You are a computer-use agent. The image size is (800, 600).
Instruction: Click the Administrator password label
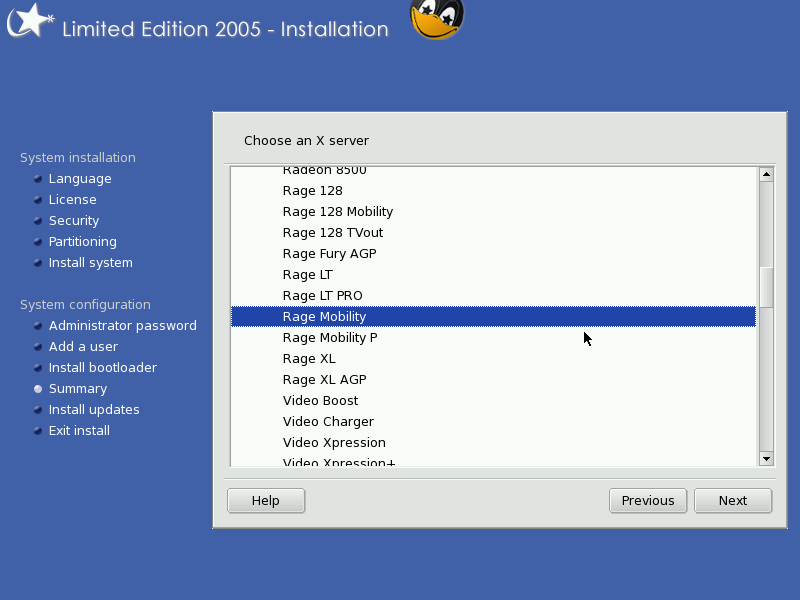[122, 326]
